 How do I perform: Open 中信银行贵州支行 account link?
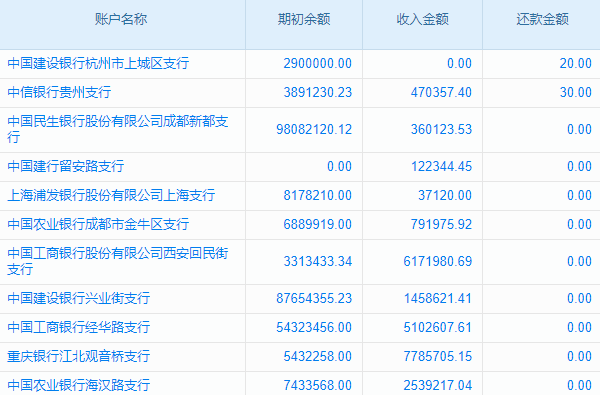(59, 92)
